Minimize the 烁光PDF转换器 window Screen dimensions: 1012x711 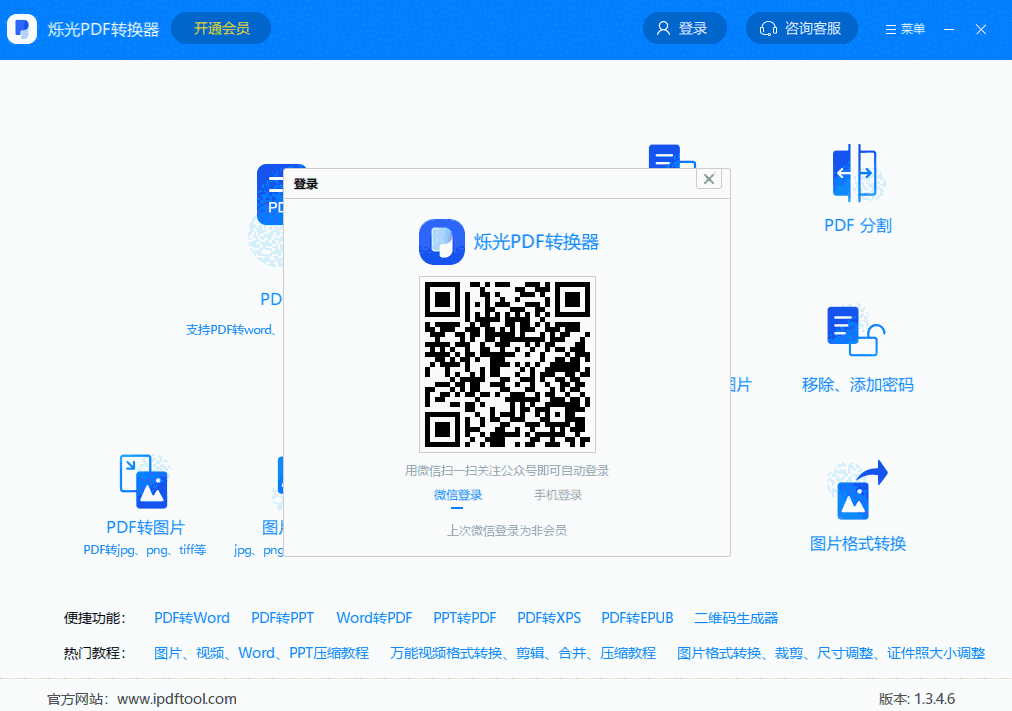pos(949,29)
